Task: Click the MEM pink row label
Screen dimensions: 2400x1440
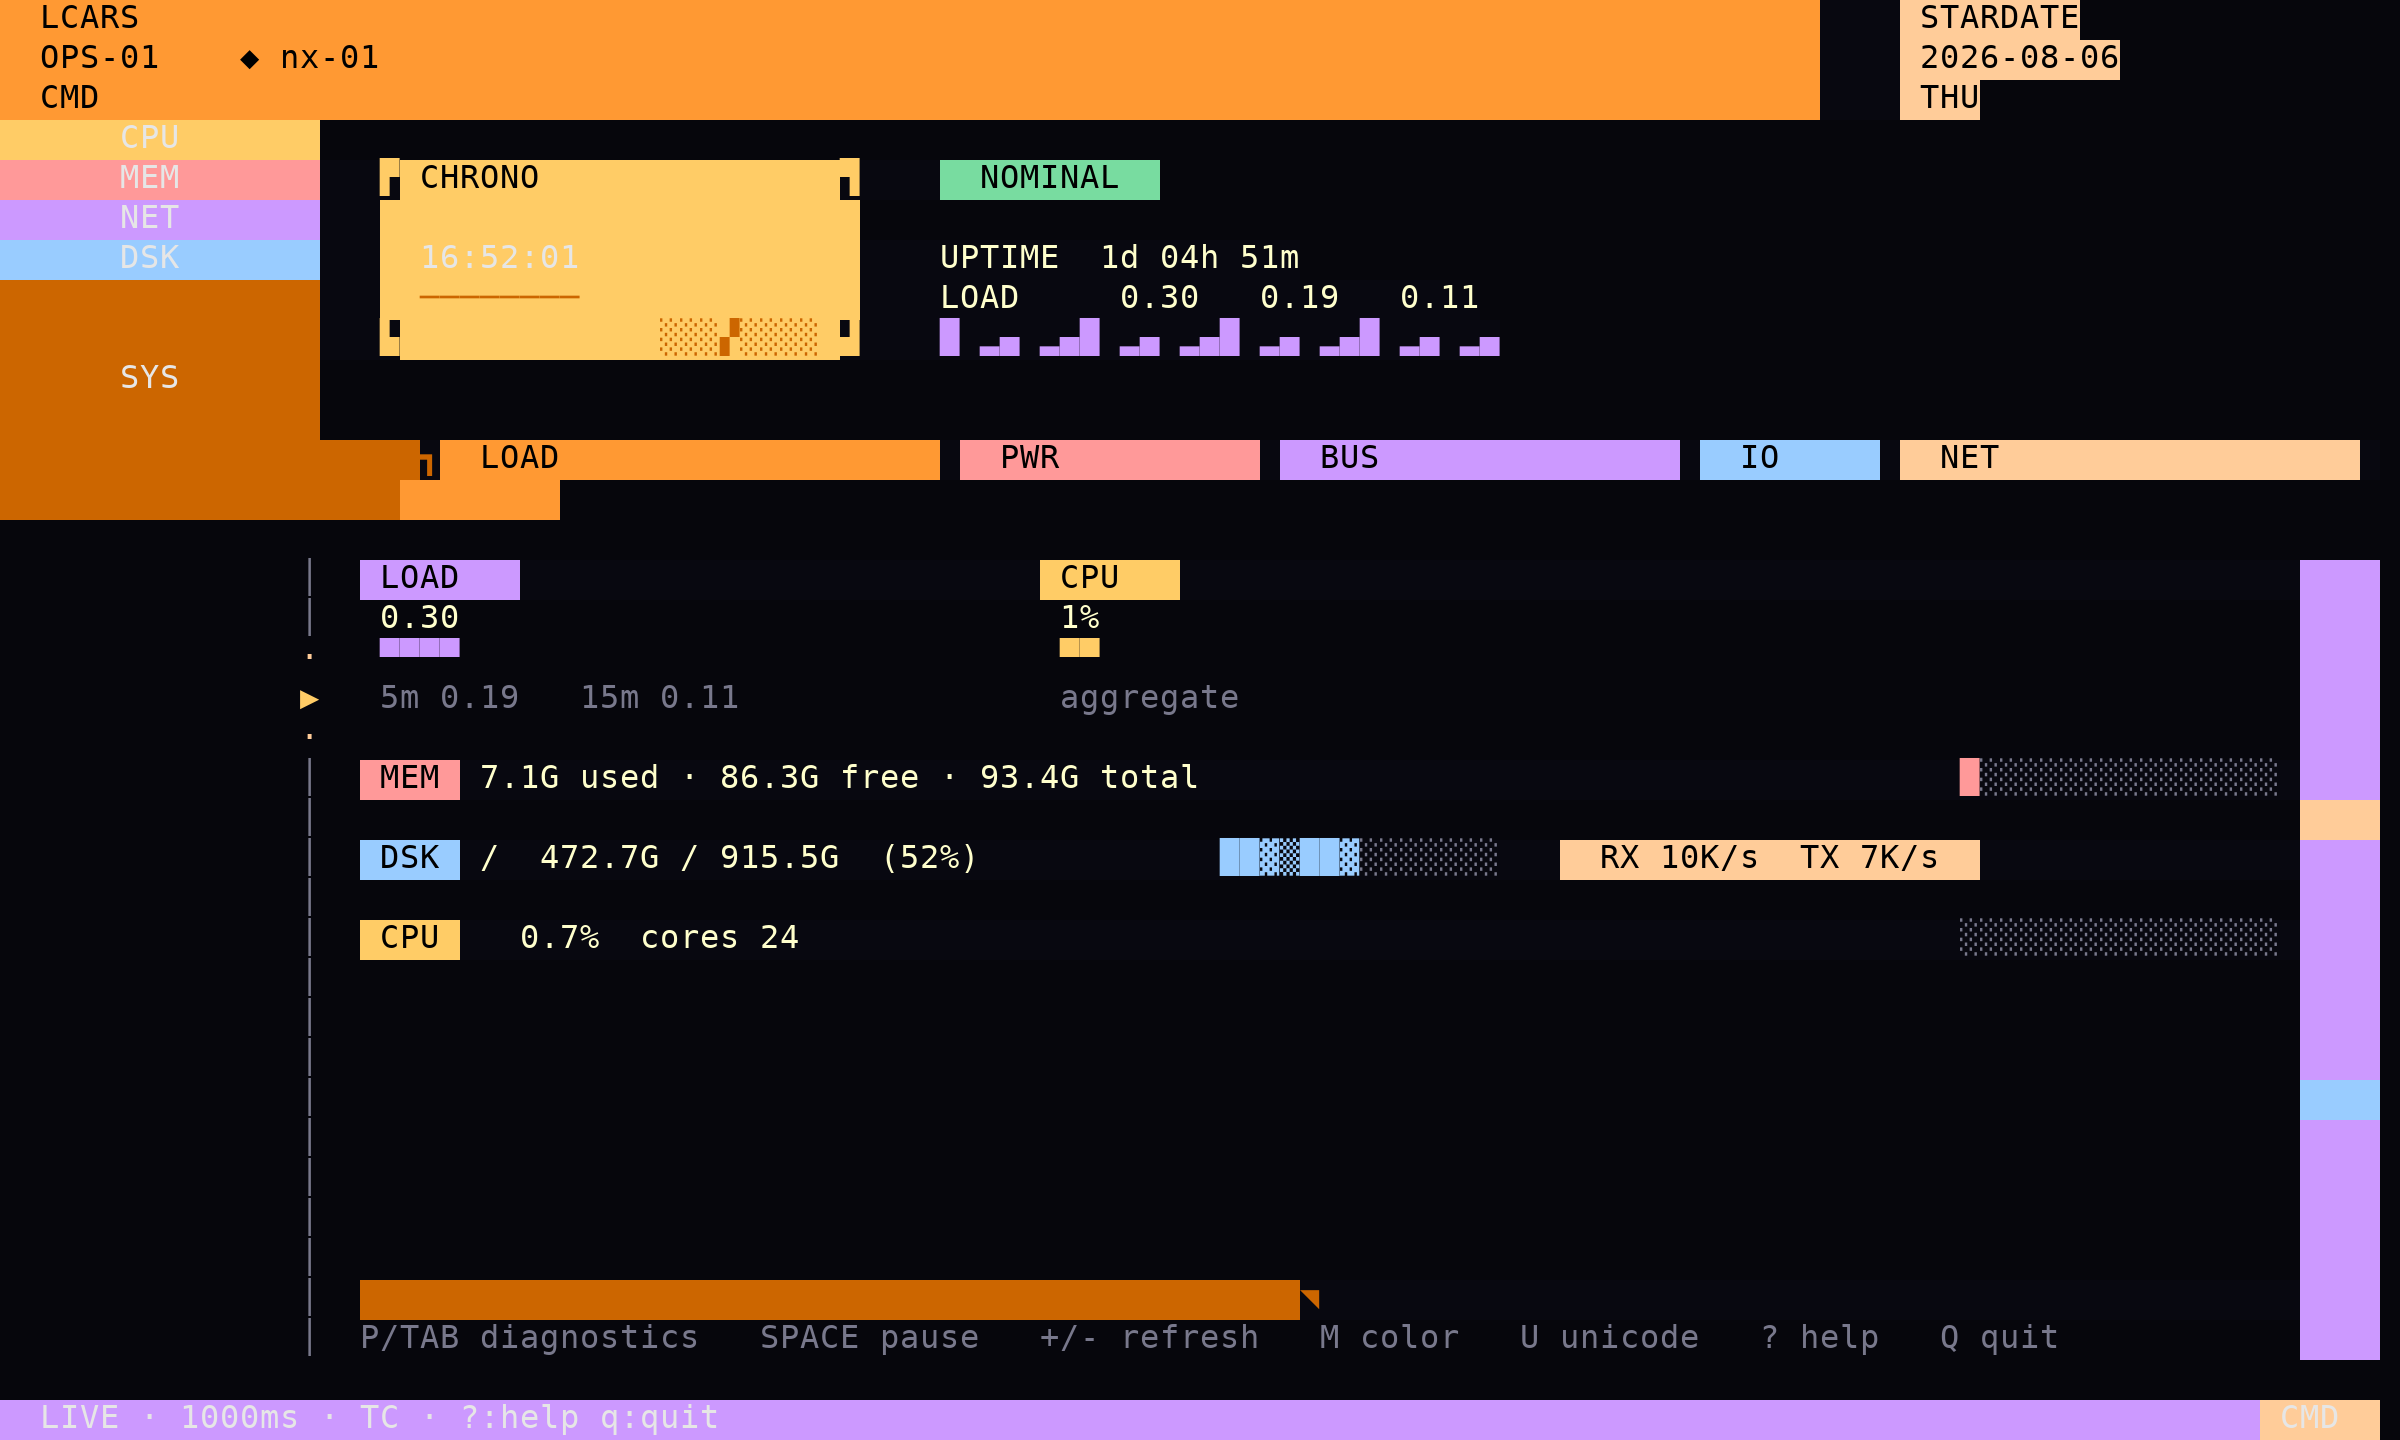Action: 410,779
